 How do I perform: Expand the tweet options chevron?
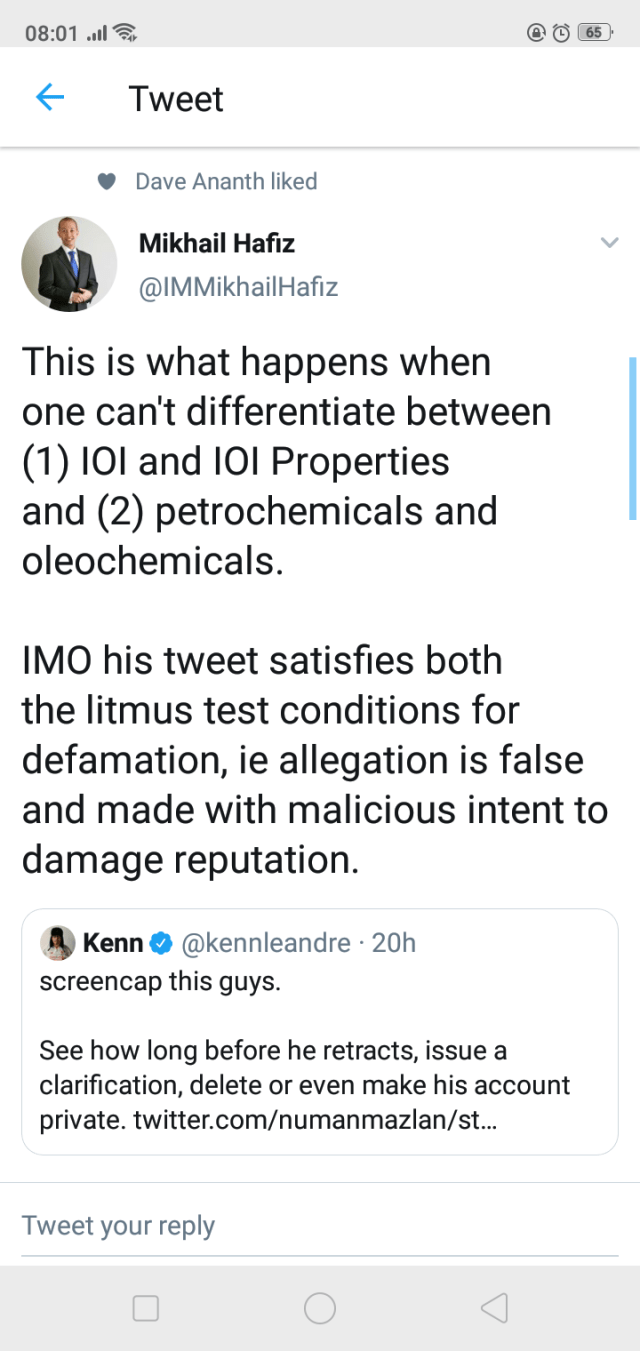point(608,243)
